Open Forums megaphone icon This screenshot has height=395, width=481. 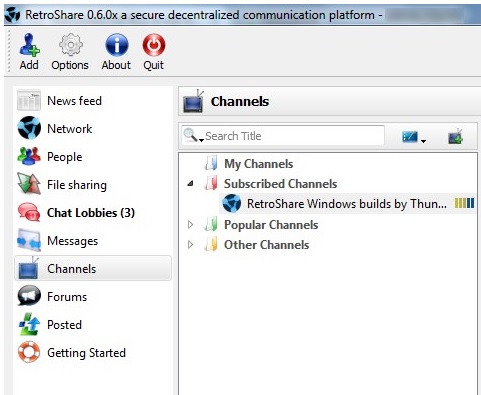(x=29, y=296)
